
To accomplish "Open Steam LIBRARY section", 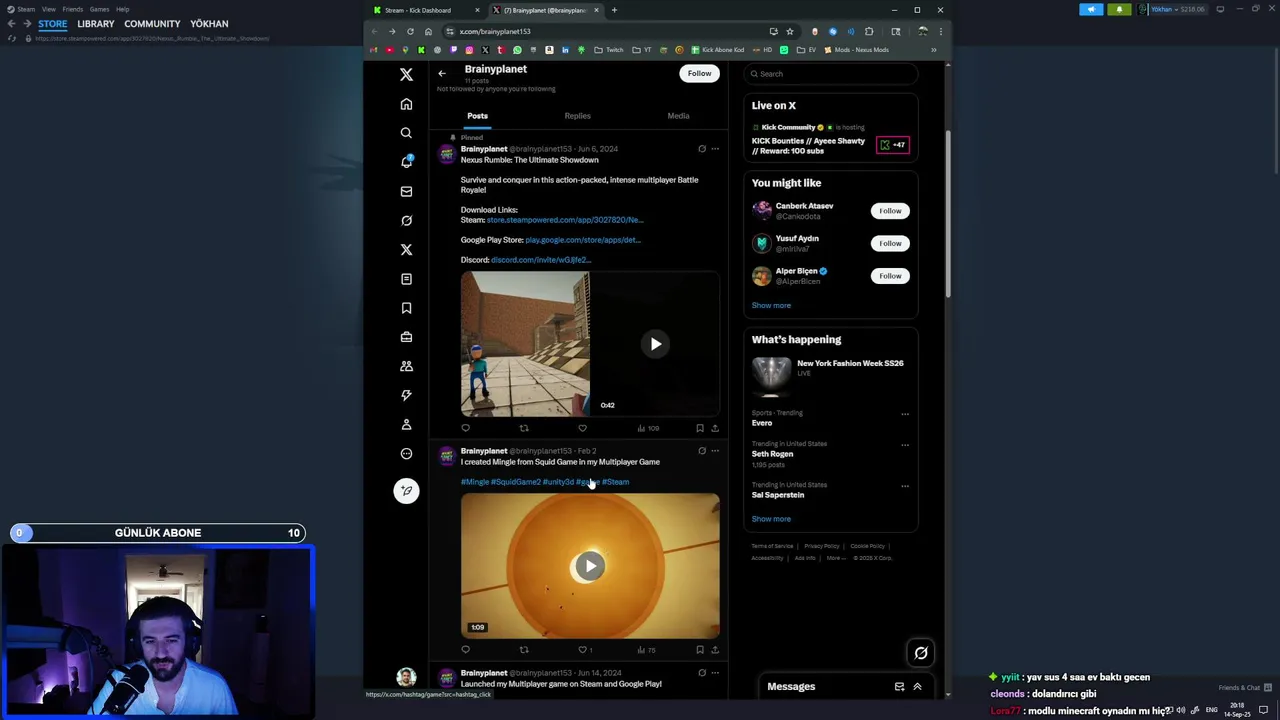I will click(96, 24).
